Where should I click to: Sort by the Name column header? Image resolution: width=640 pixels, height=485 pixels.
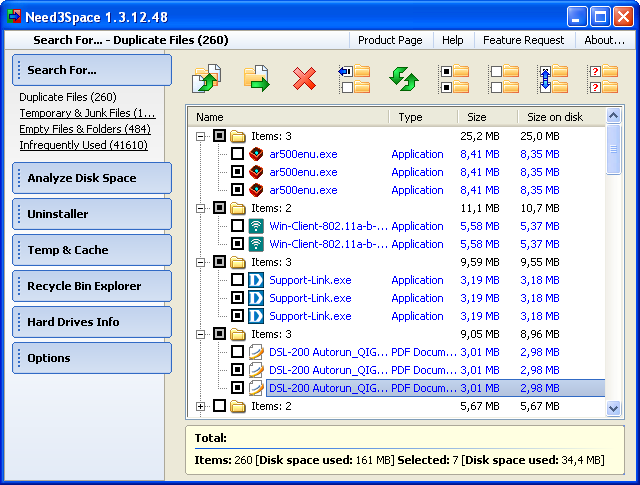click(288, 117)
